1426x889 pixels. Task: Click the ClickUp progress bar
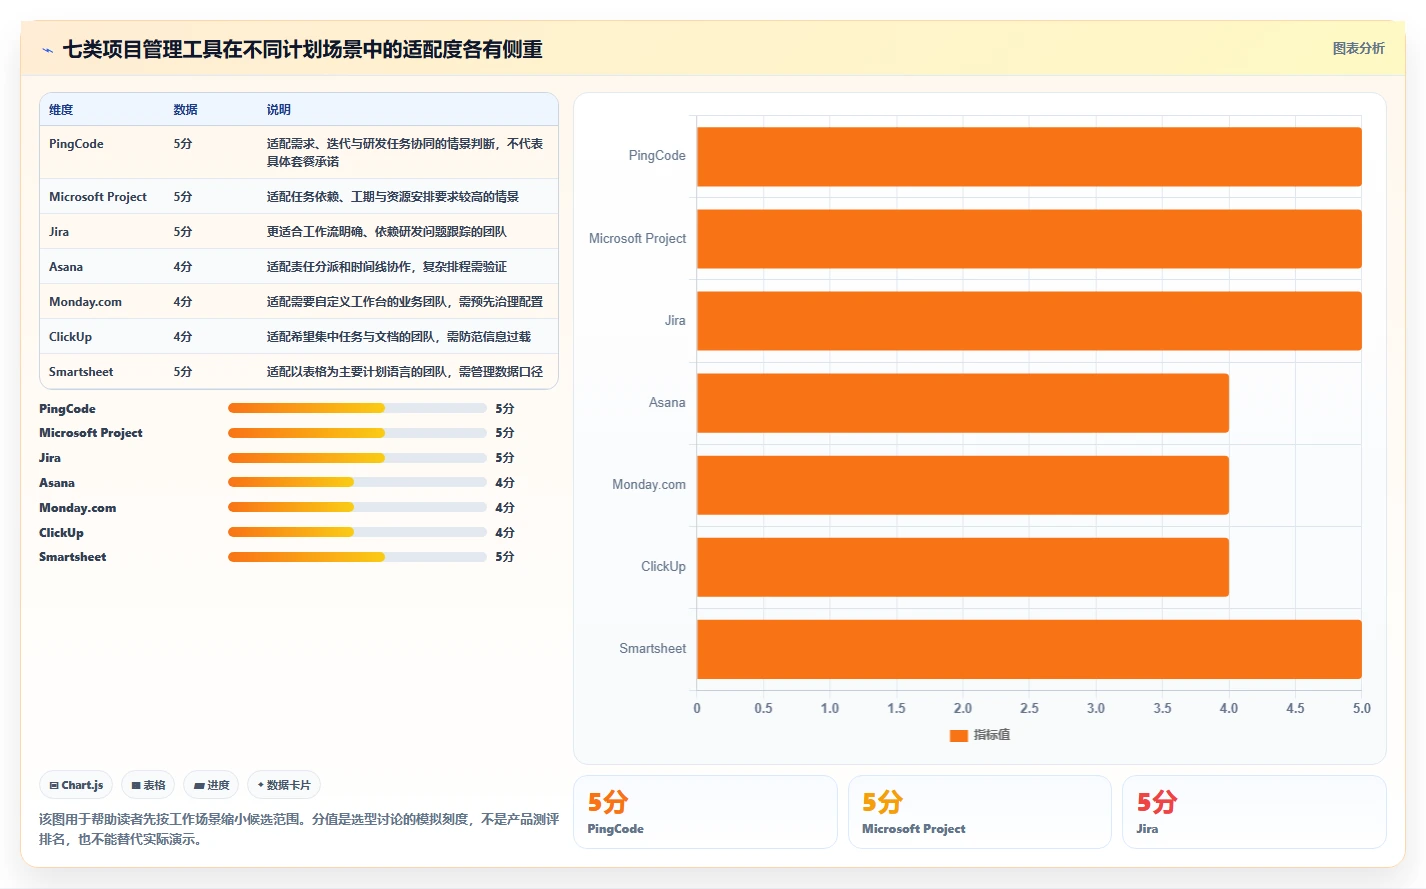click(357, 532)
